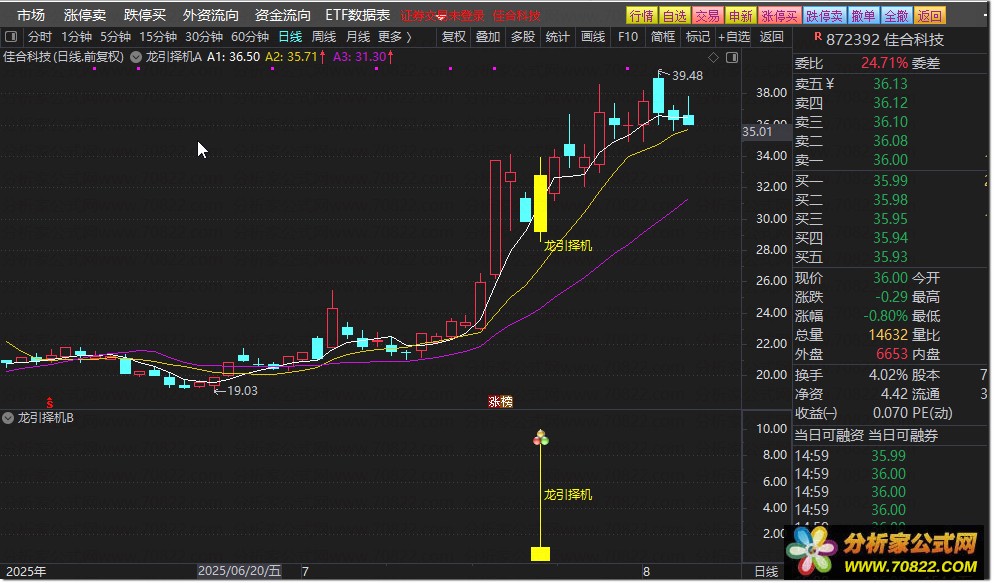The height and width of the screenshot is (583, 994).
Task: Click the 多股 toolbar item
Action: (523, 37)
